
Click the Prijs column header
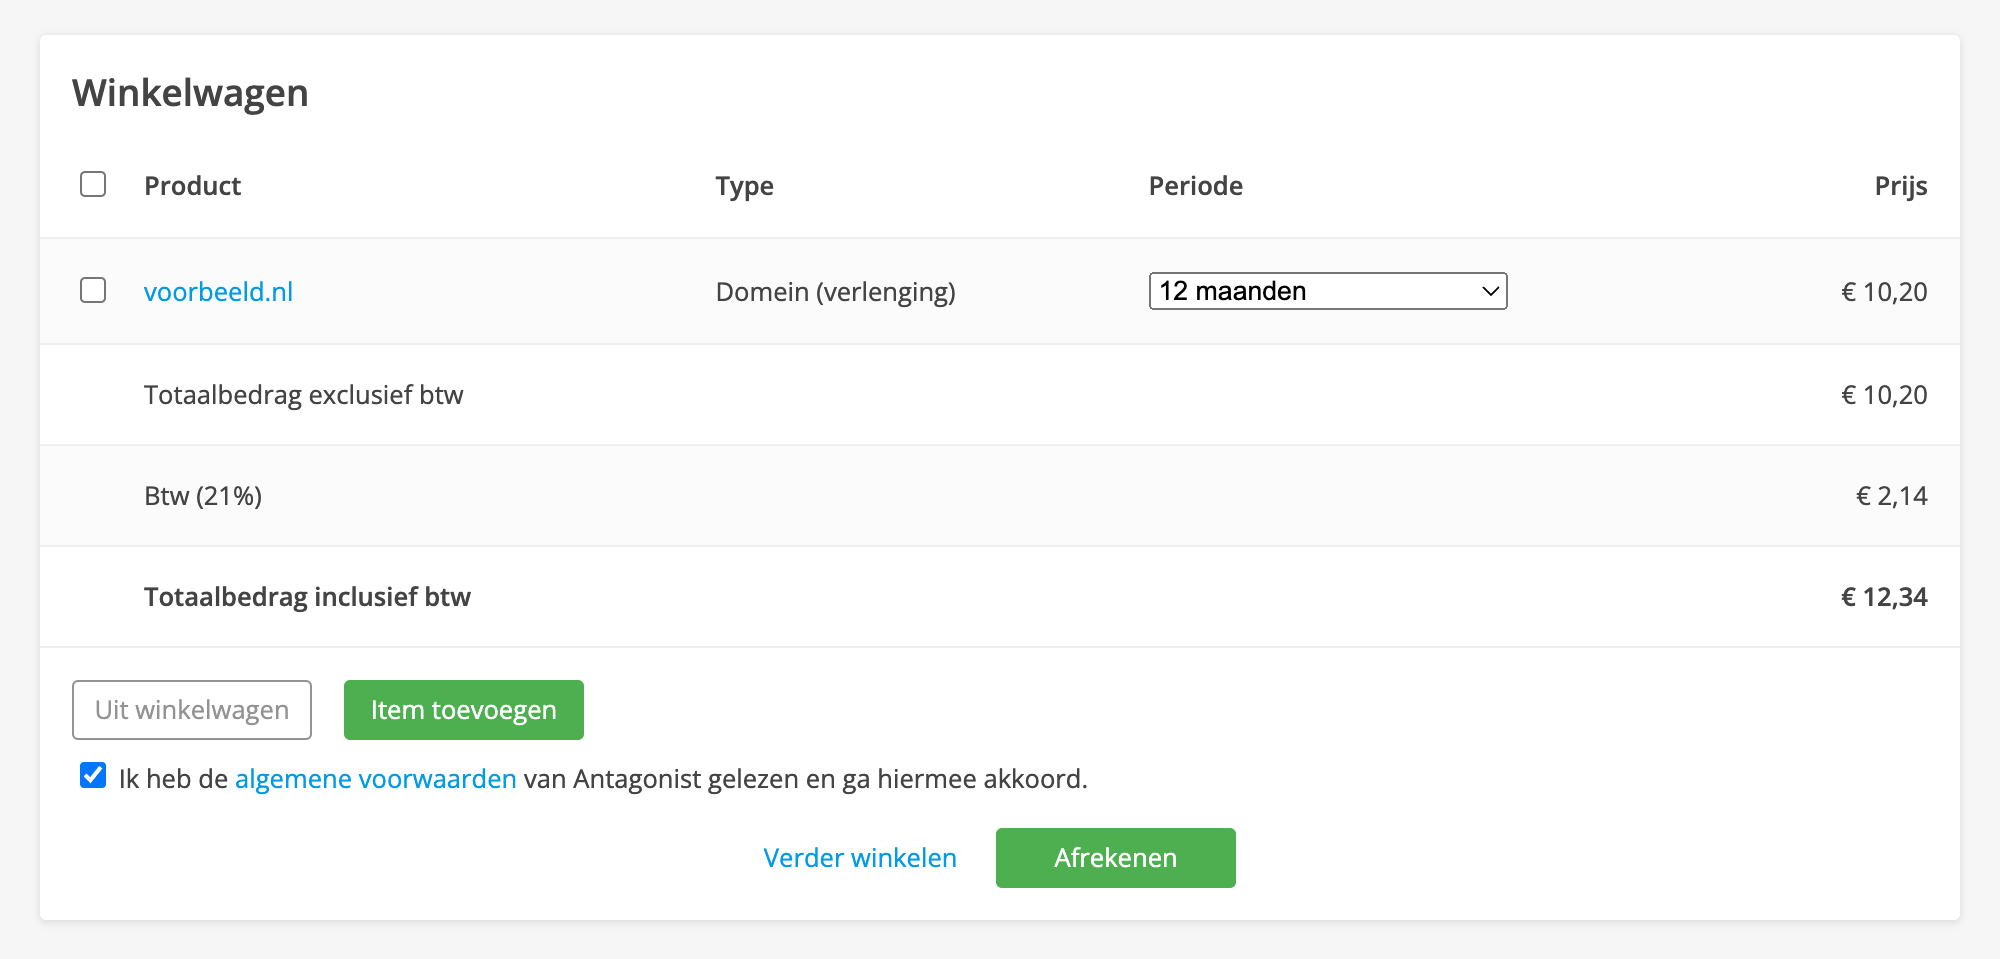(x=1901, y=187)
